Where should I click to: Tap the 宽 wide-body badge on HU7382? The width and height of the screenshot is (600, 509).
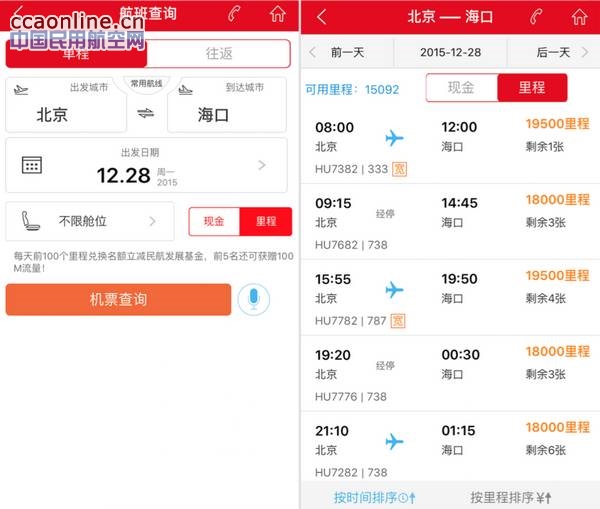coord(399,169)
